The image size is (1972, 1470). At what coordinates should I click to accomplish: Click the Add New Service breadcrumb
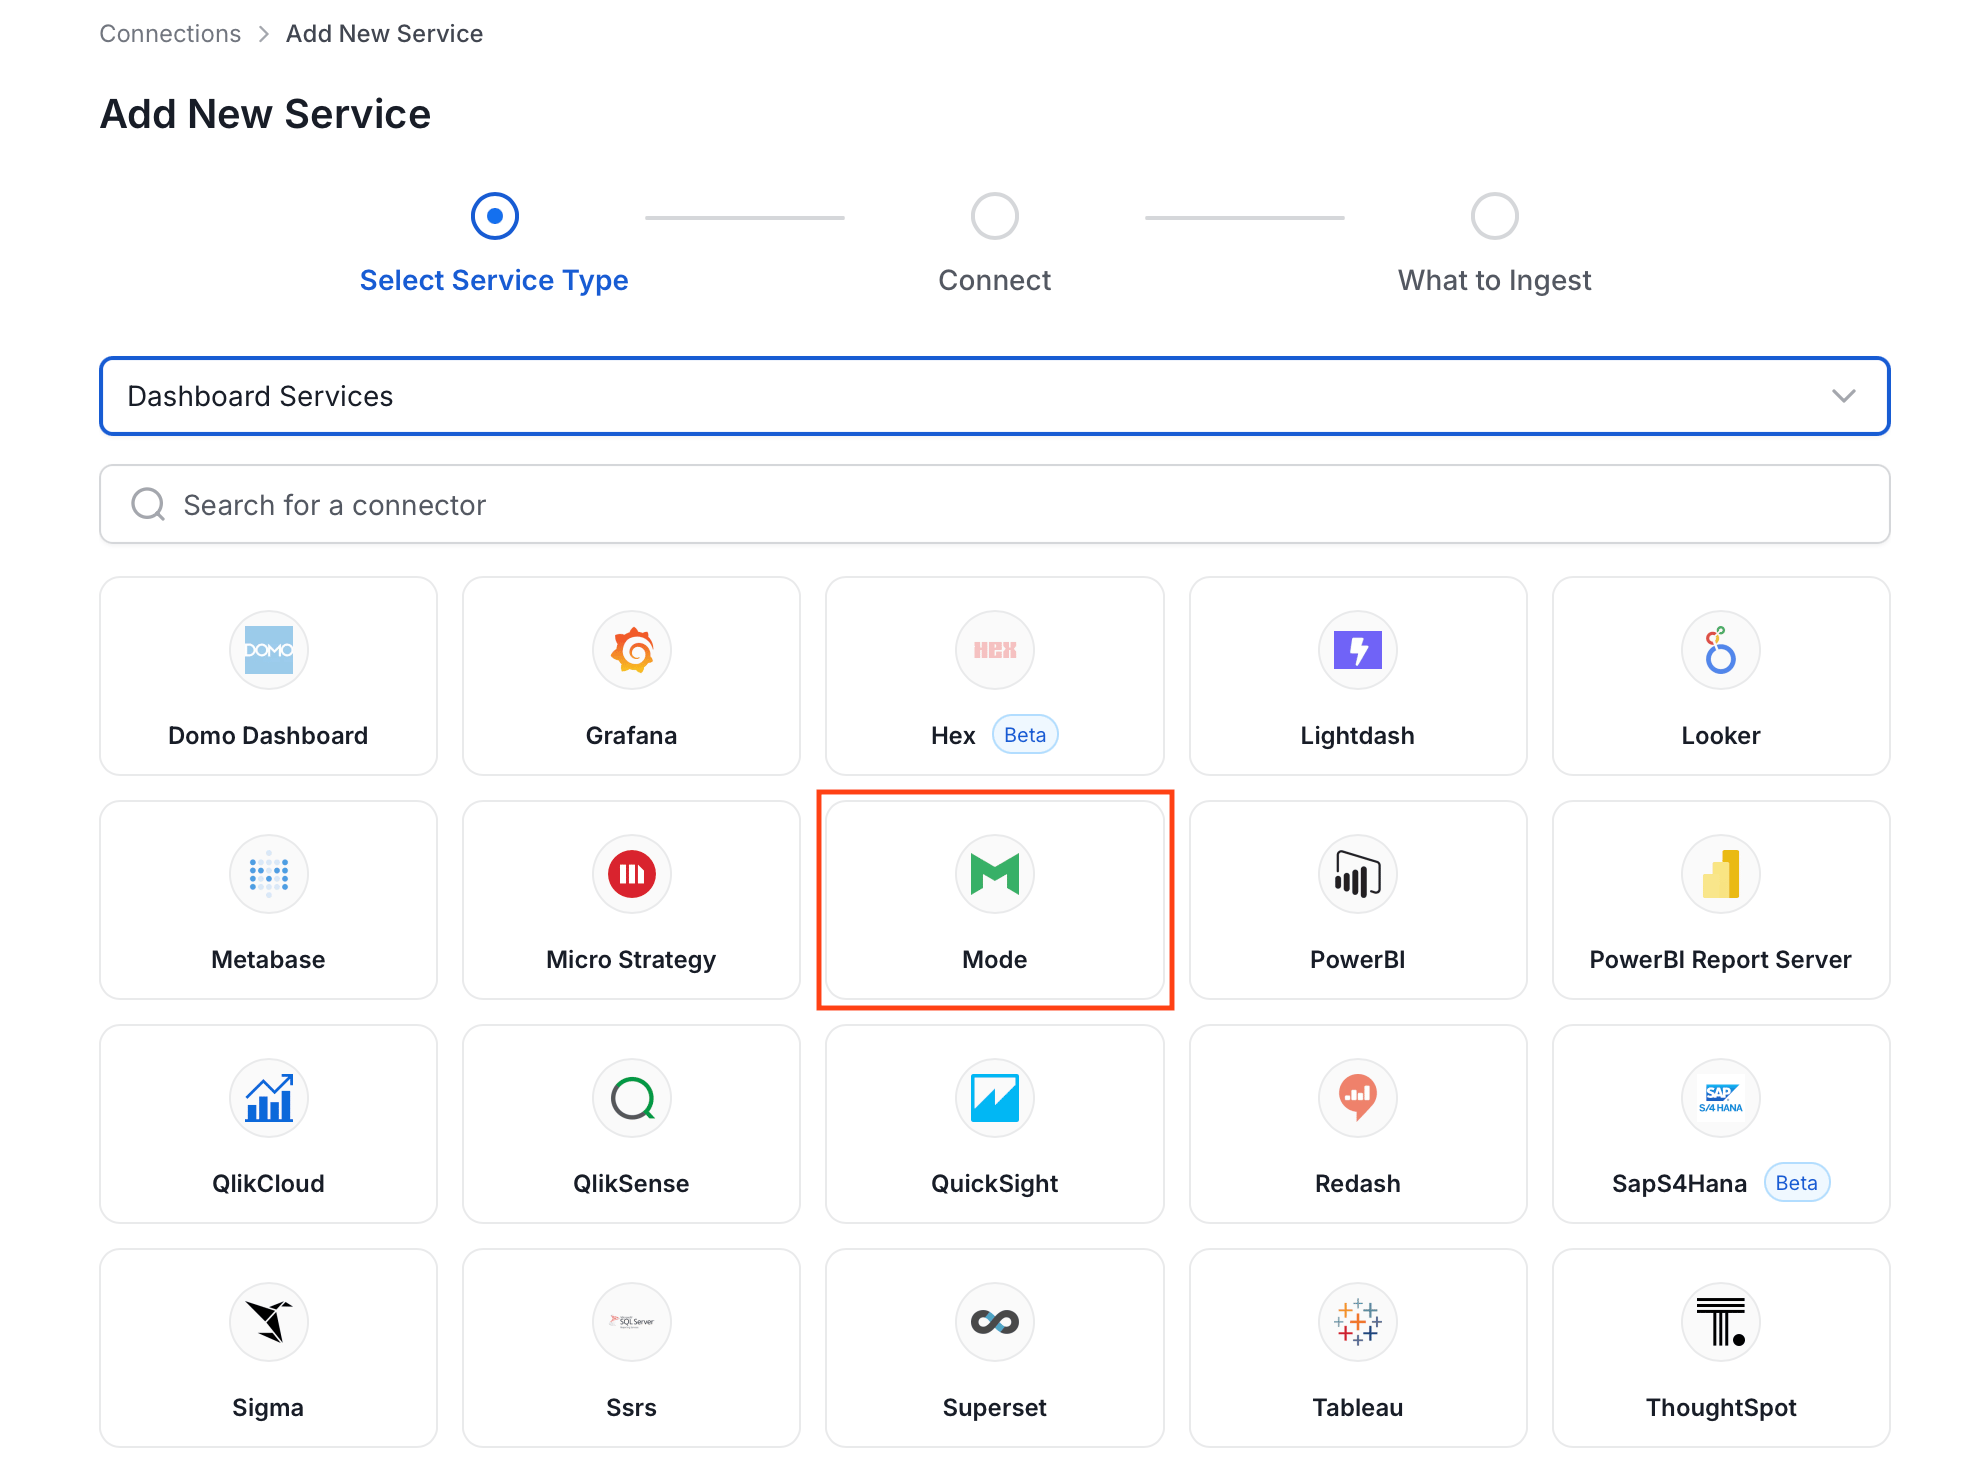(384, 33)
